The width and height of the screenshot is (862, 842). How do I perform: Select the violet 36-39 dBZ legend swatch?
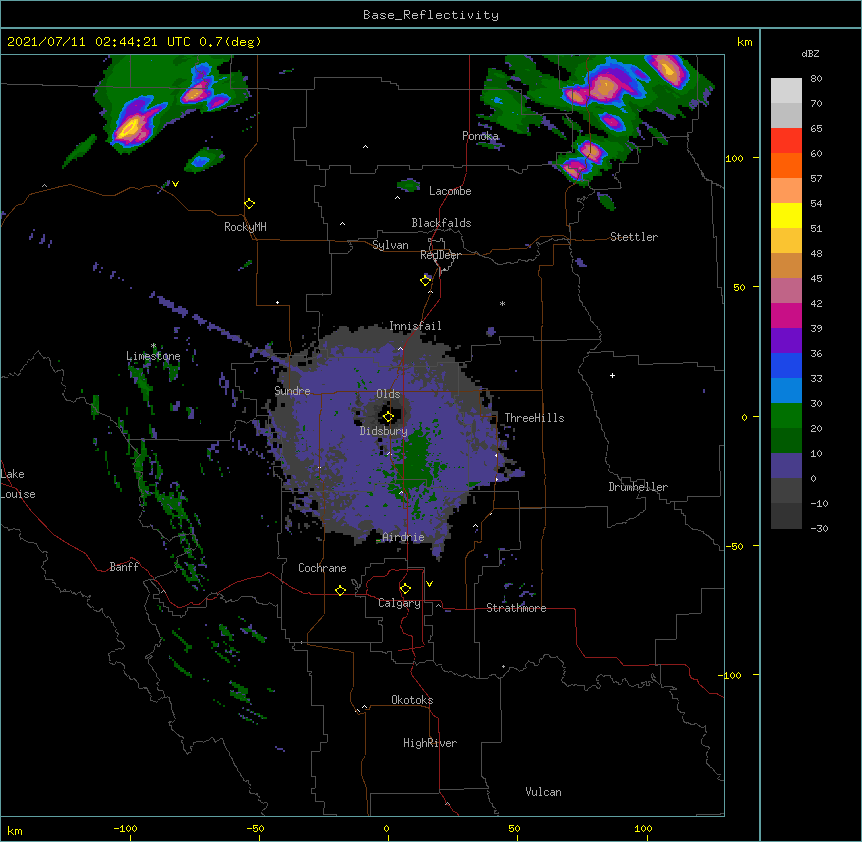coord(786,341)
